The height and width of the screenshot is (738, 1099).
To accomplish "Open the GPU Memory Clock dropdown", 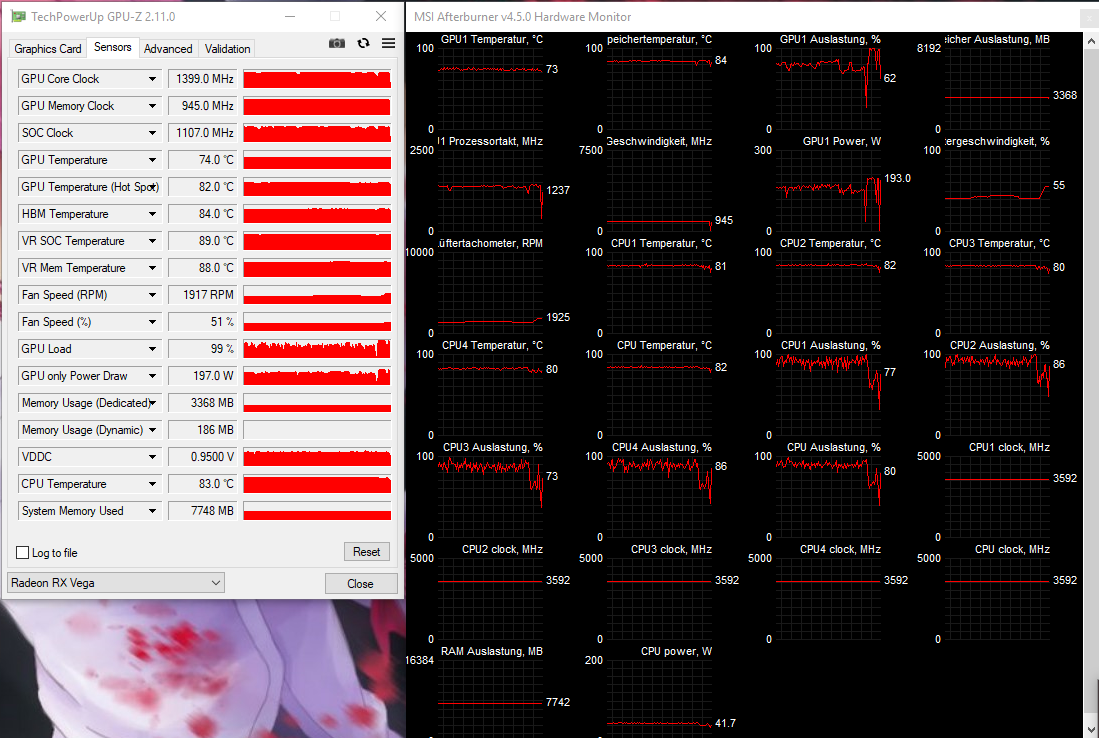I will pos(152,106).
